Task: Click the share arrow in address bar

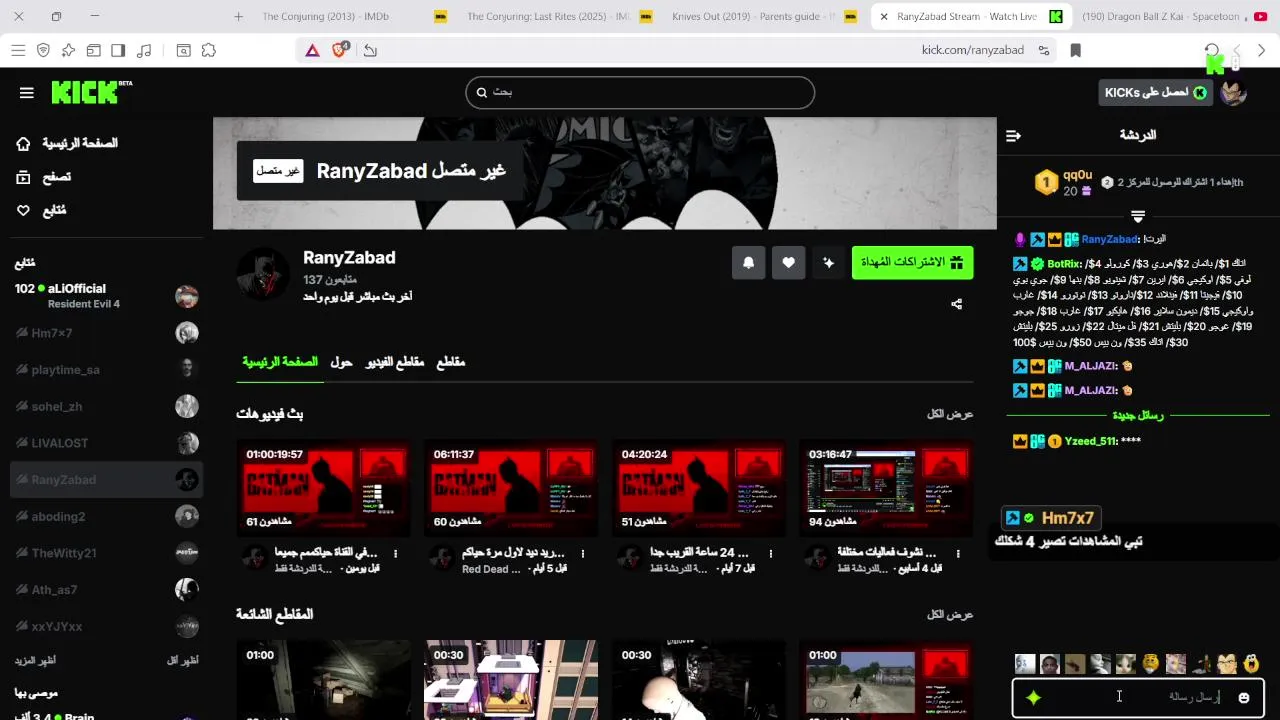Action: [370, 50]
